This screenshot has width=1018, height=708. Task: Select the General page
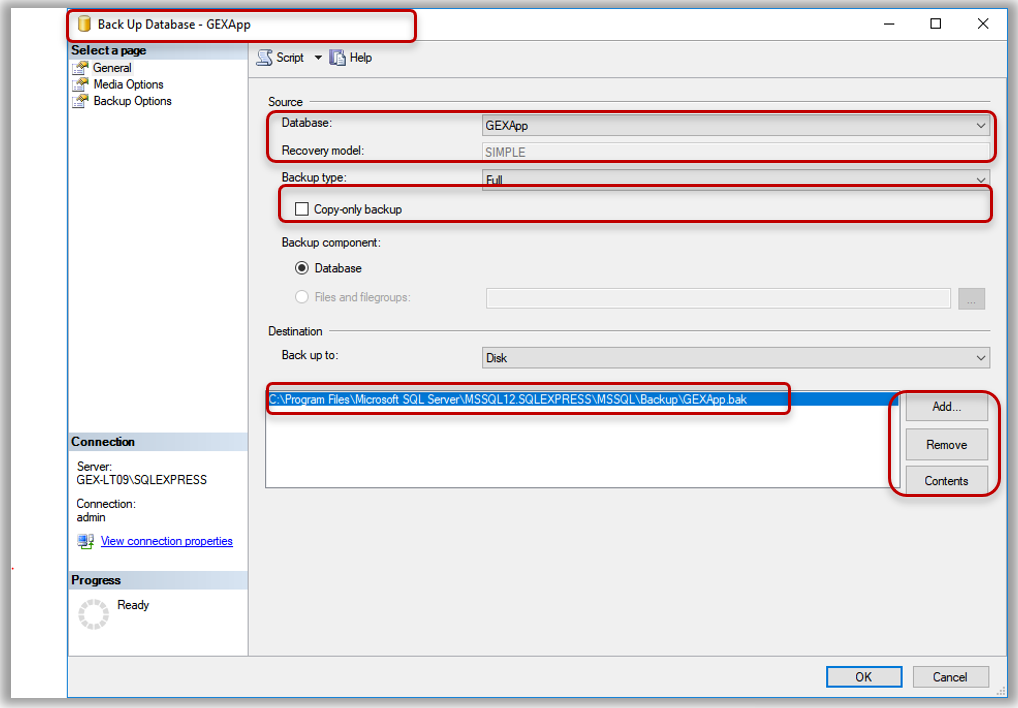[x=112, y=67]
